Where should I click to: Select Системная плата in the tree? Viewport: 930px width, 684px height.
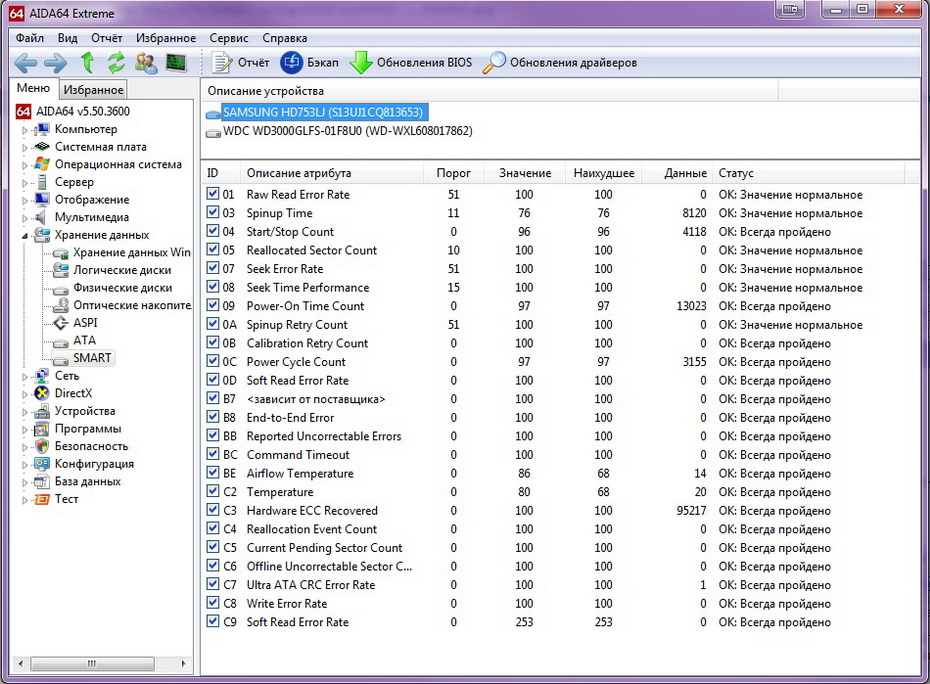100,147
